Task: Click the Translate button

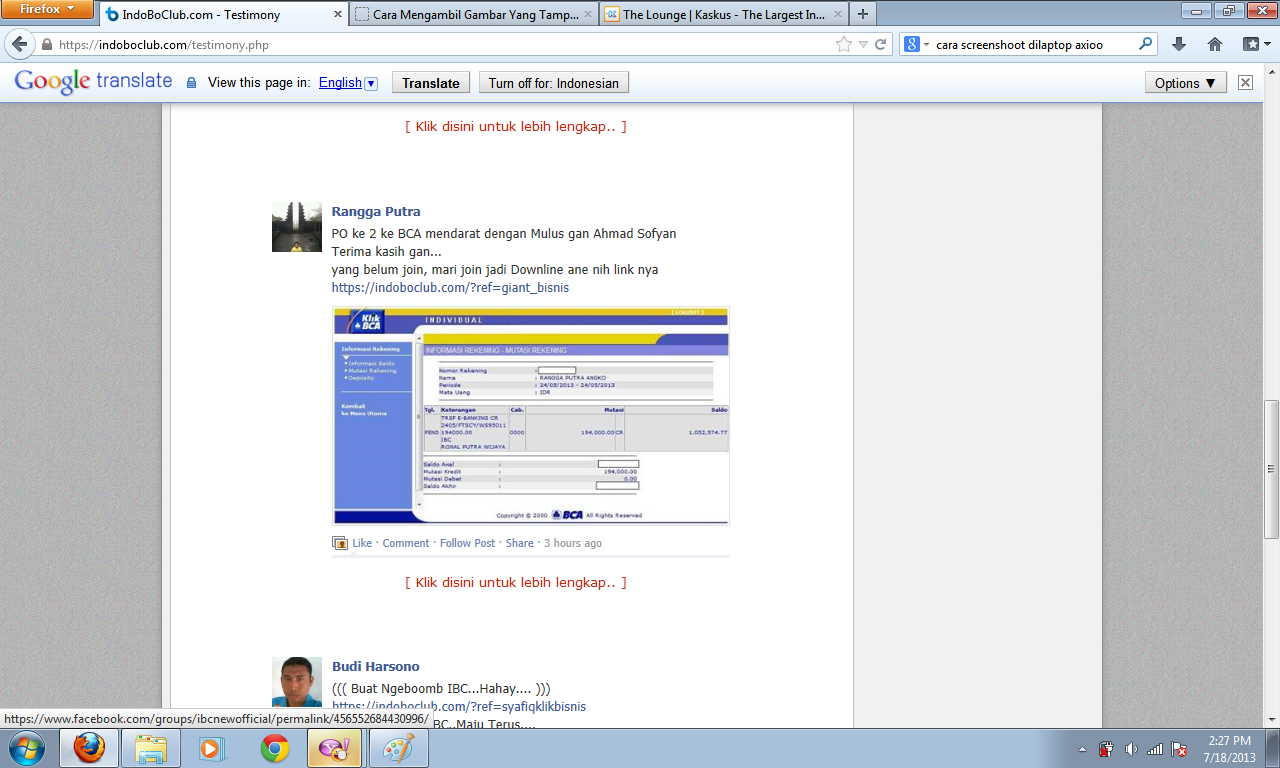Action: tap(431, 83)
